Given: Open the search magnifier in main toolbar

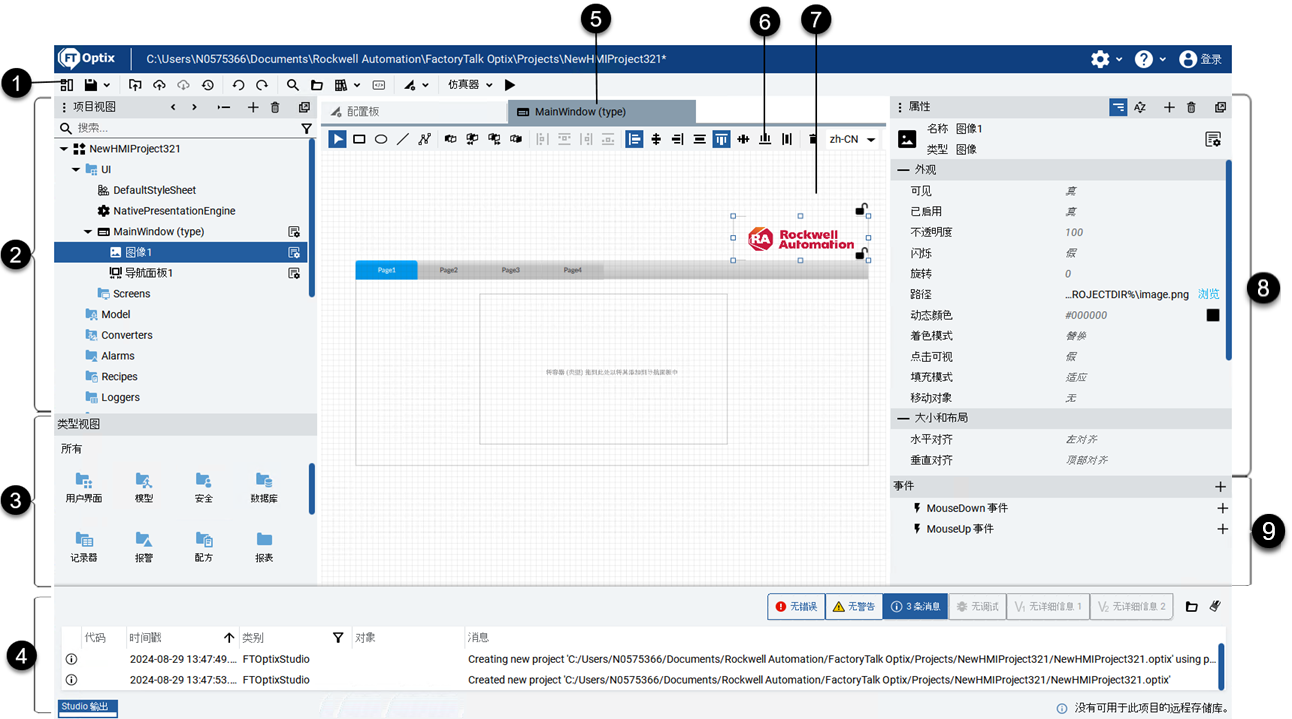Looking at the screenshot, I should pos(293,86).
